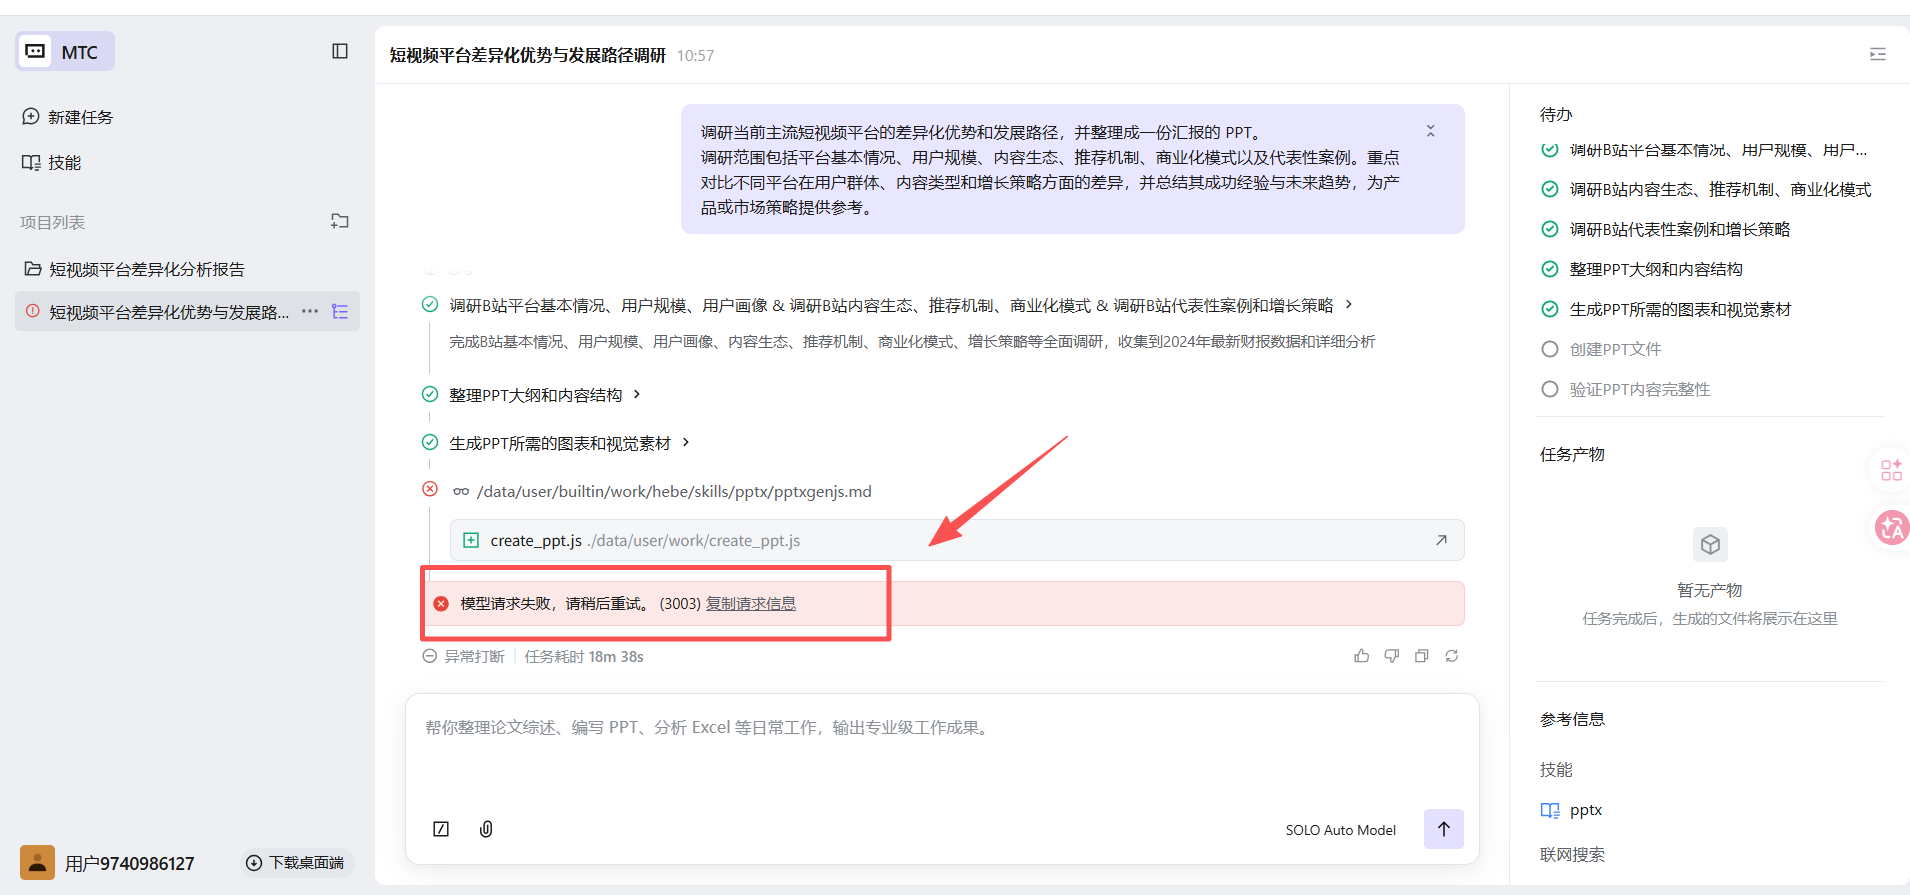Click 下载桌面端 download button
Image resolution: width=1910 pixels, height=895 pixels.
tap(297, 862)
